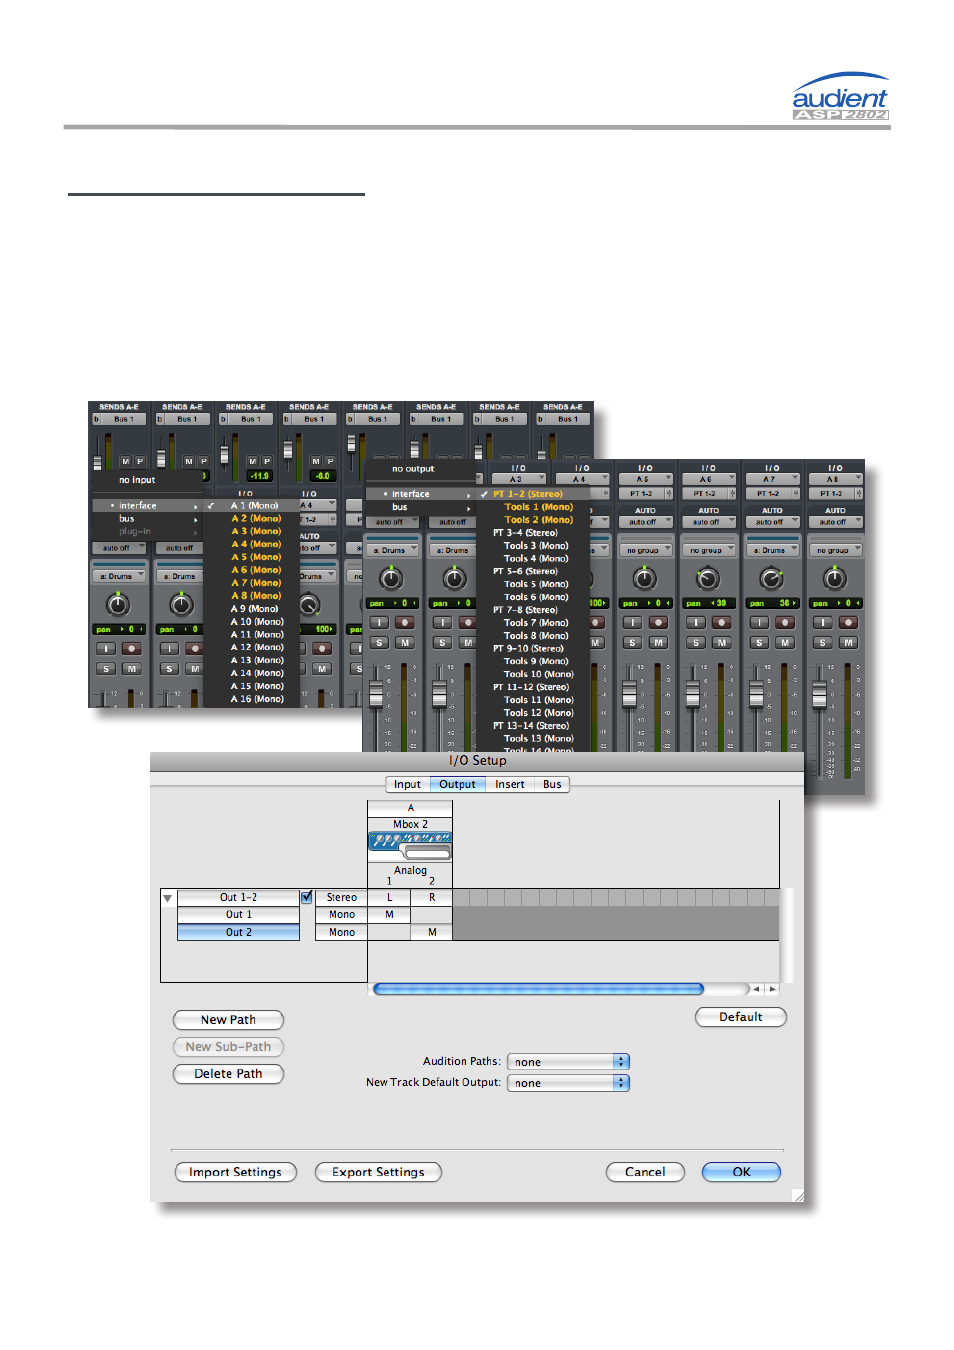Choose no output from the output menu
954x1350 pixels.
[413, 468]
